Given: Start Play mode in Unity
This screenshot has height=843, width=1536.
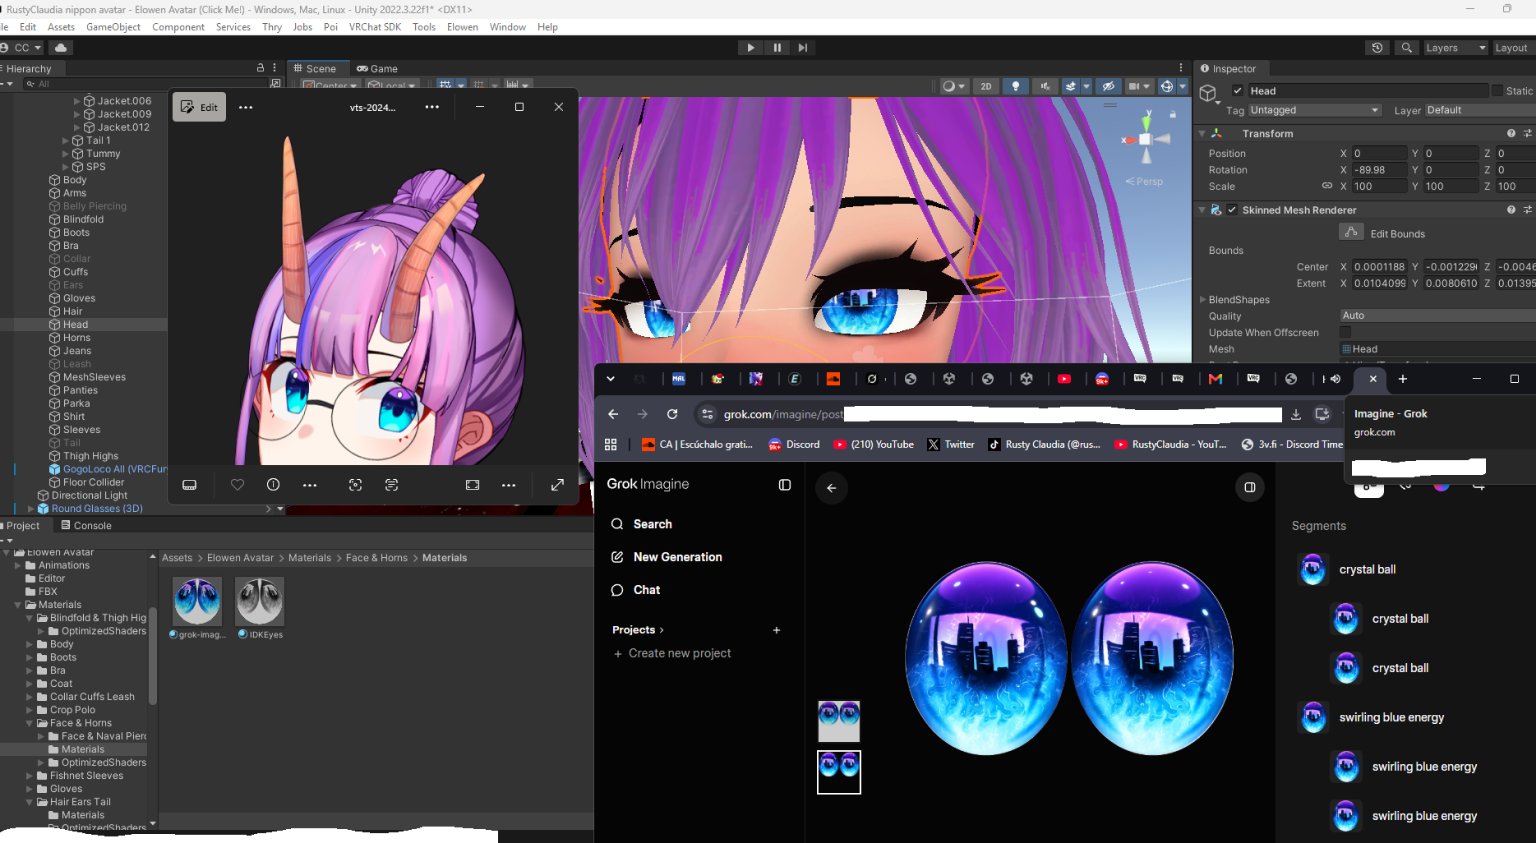Looking at the screenshot, I should [751, 48].
